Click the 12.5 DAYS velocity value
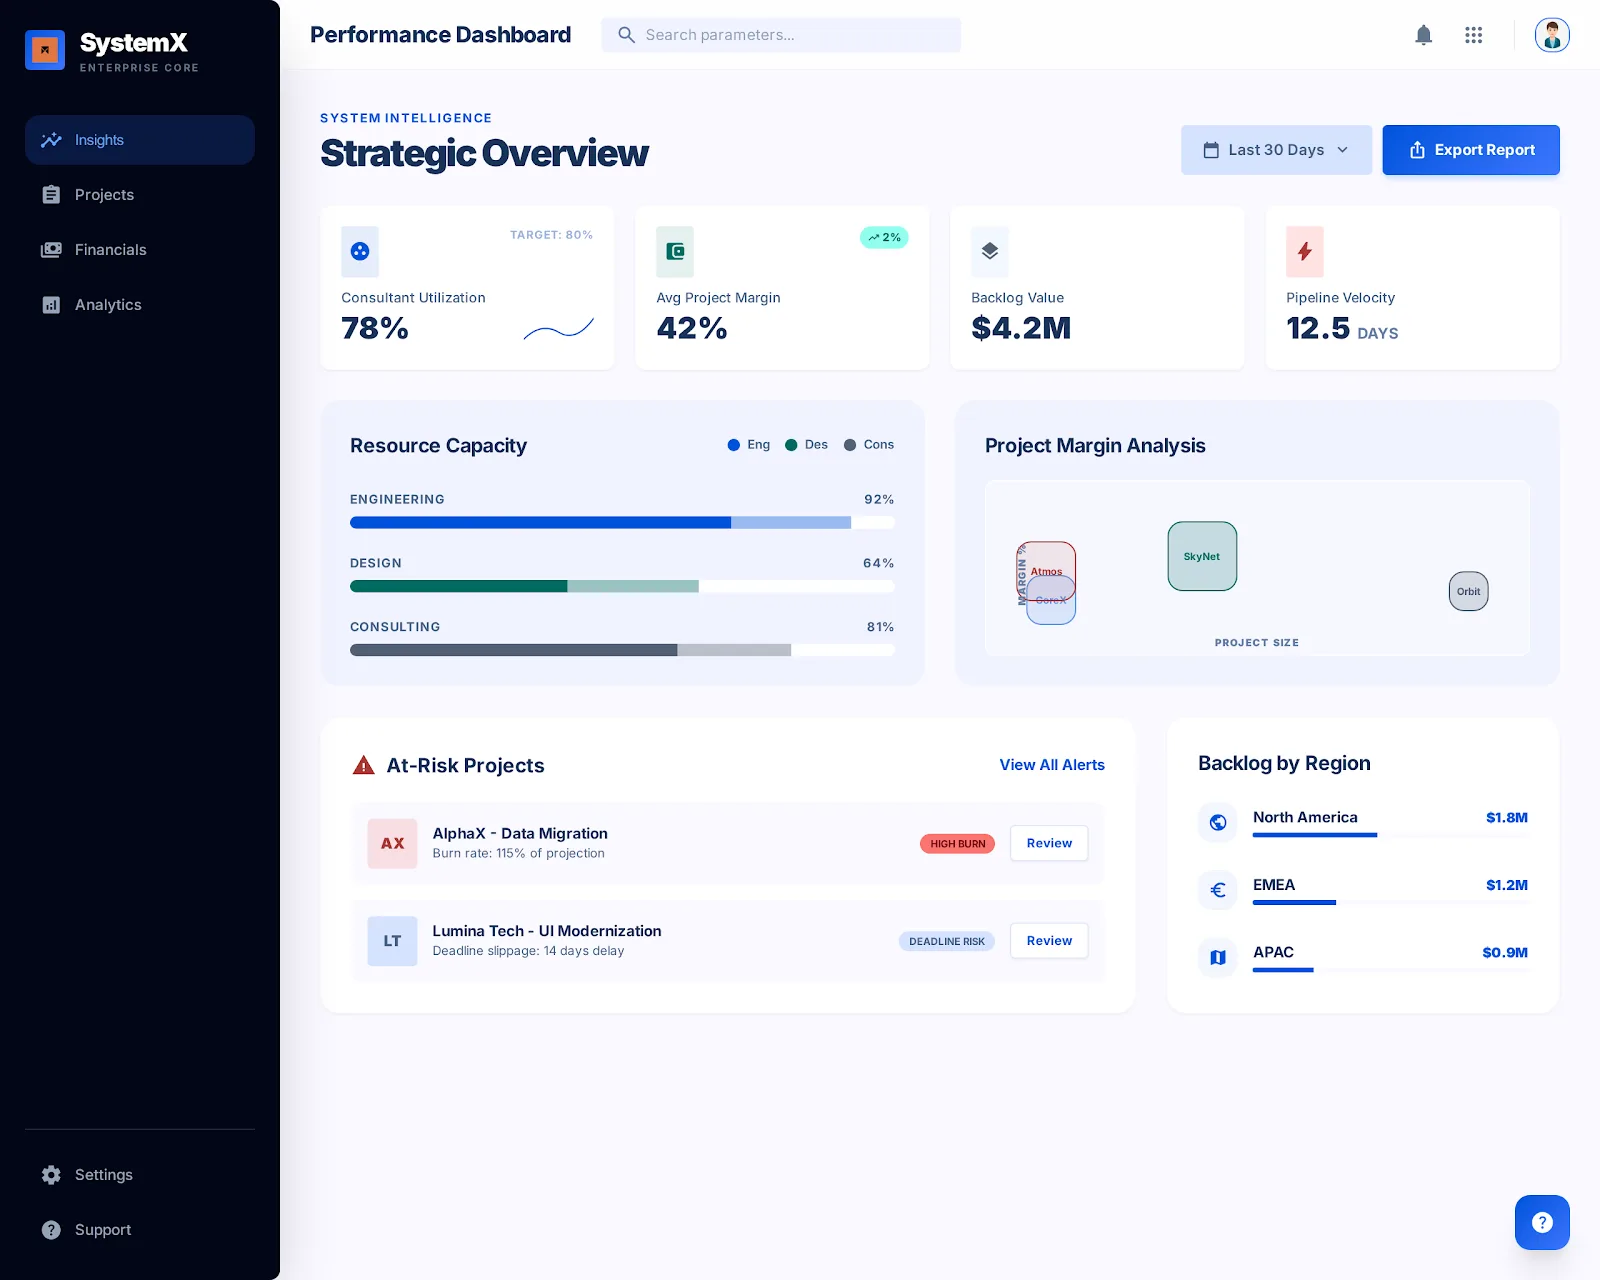 (x=1342, y=328)
